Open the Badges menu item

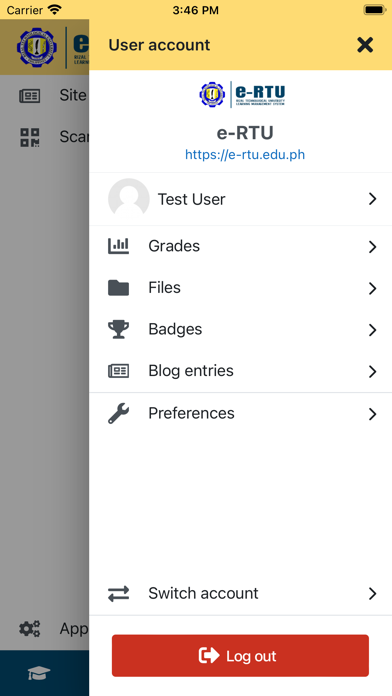click(x=241, y=329)
